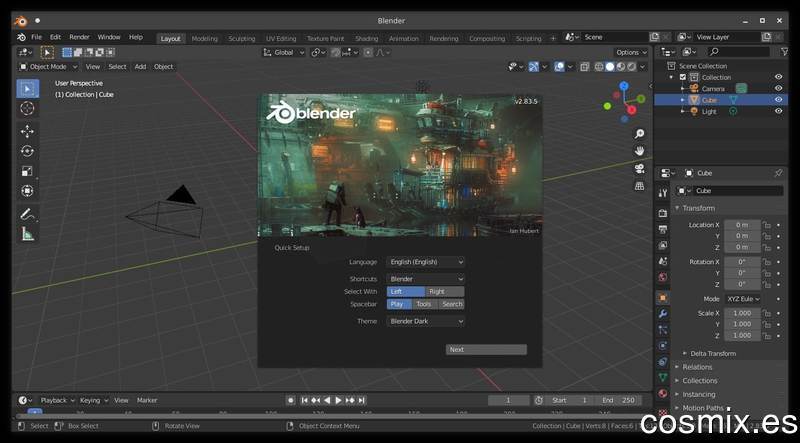The image size is (800, 443).
Task: Hide the Cube in the outliner
Action: click(778, 100)
